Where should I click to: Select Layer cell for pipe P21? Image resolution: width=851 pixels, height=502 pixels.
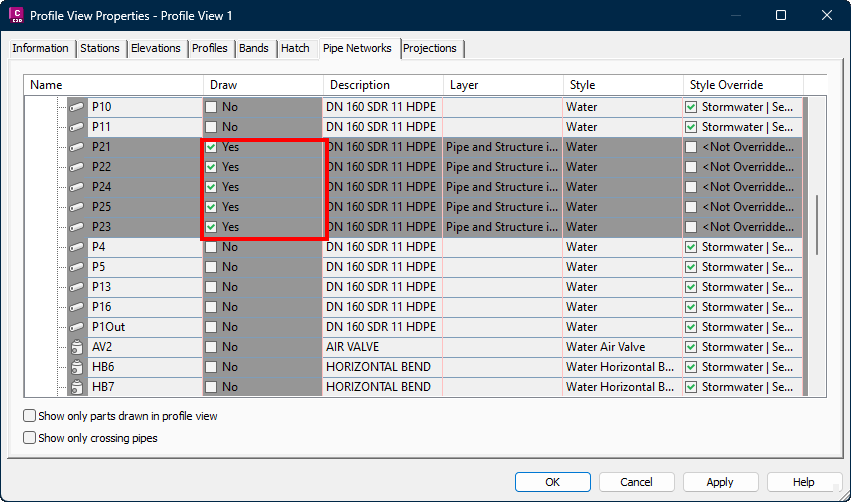[x=503, y=147]
